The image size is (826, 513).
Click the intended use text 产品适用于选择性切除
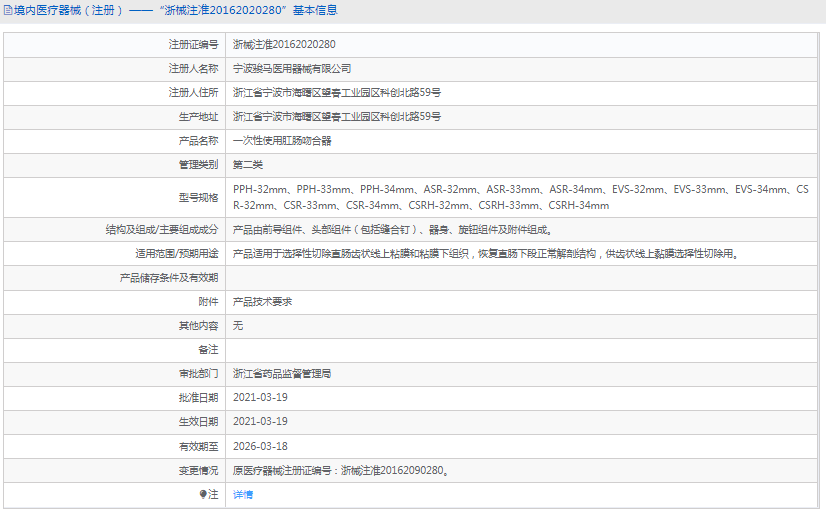point(486,254)
